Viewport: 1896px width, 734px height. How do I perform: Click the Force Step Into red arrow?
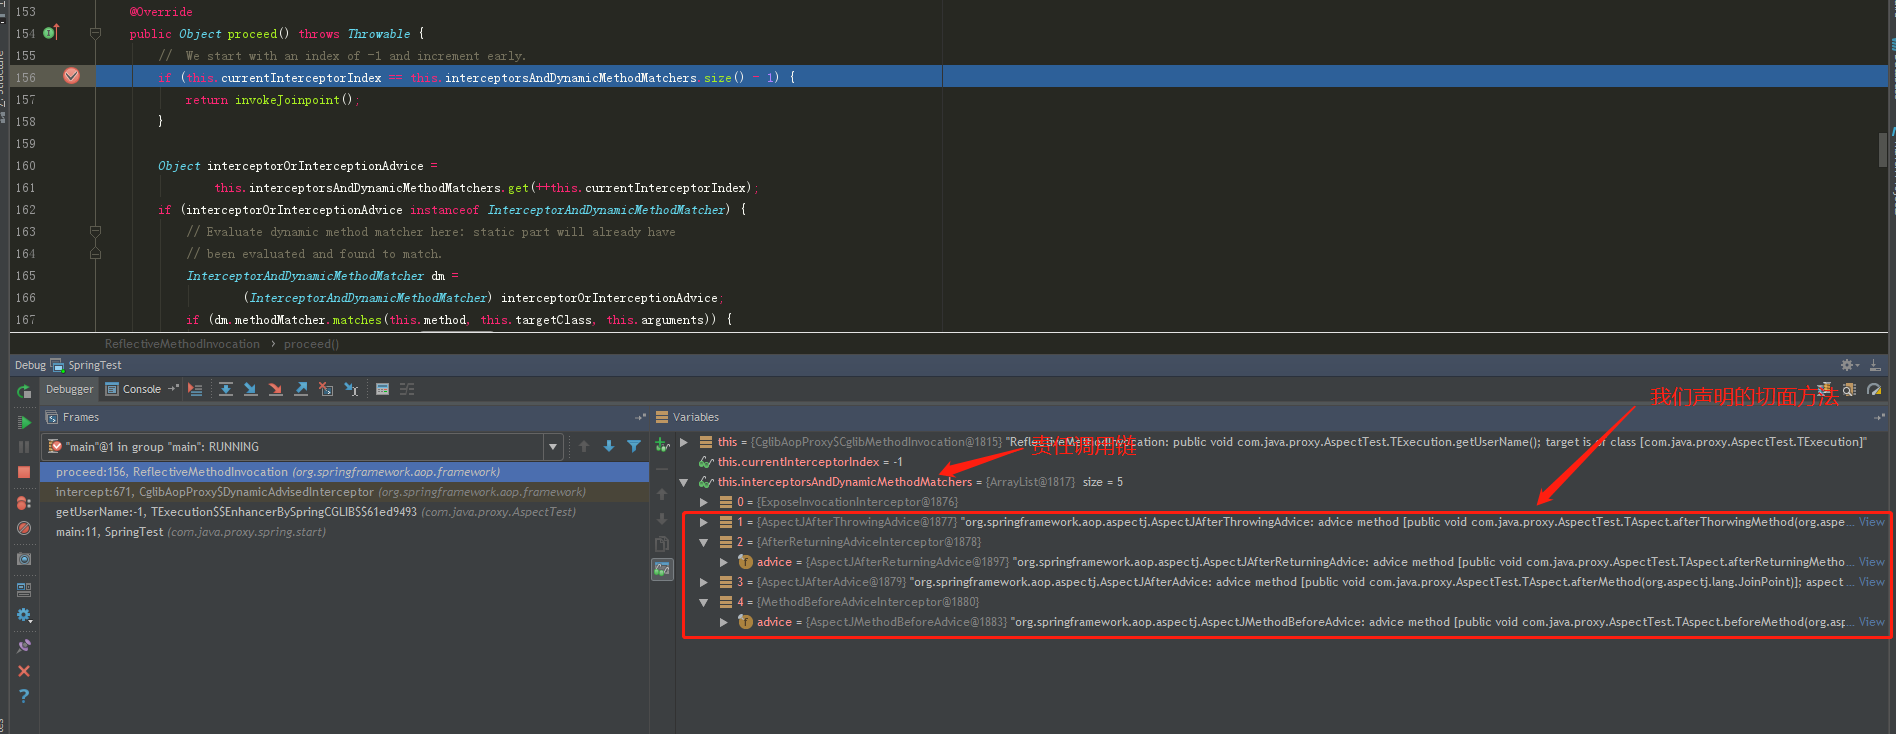(276, 389)
